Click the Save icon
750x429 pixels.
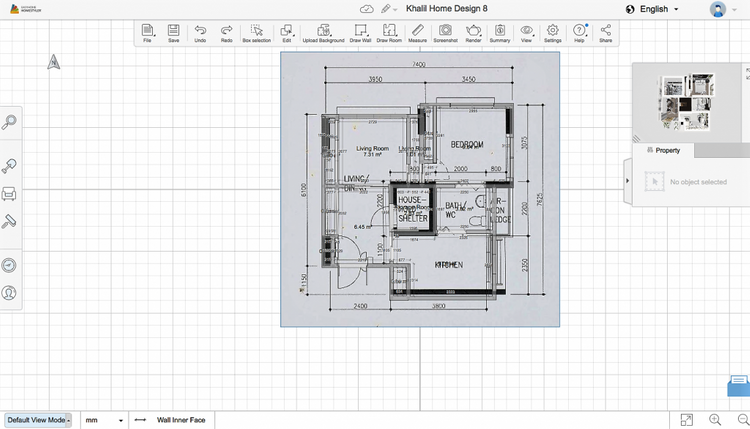pyautogui.click(x=174, y=33)
